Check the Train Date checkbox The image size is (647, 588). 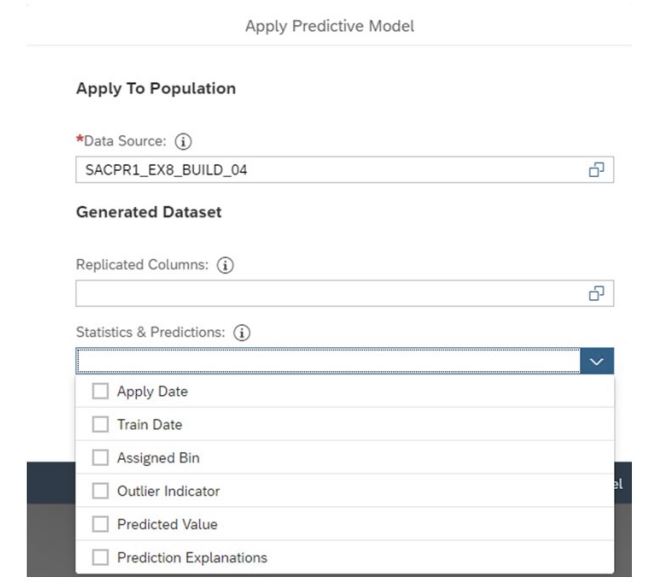(100, 424)
